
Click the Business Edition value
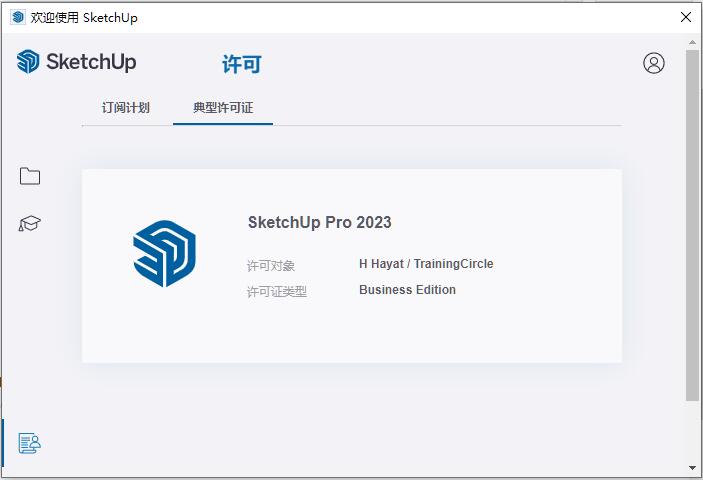tap(408, 290)
